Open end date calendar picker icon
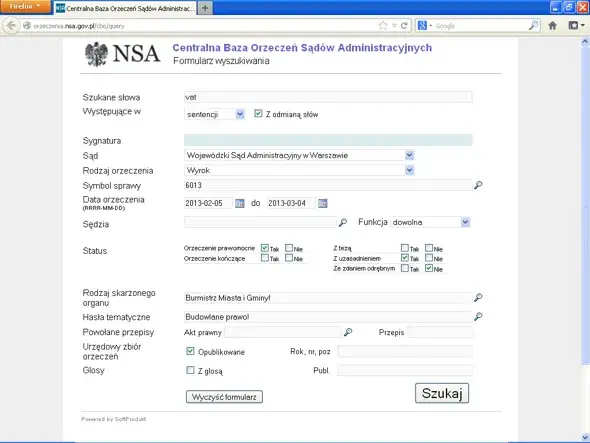Image resolution: width=590 pixels, height=443 pixels. click(322, 204)
